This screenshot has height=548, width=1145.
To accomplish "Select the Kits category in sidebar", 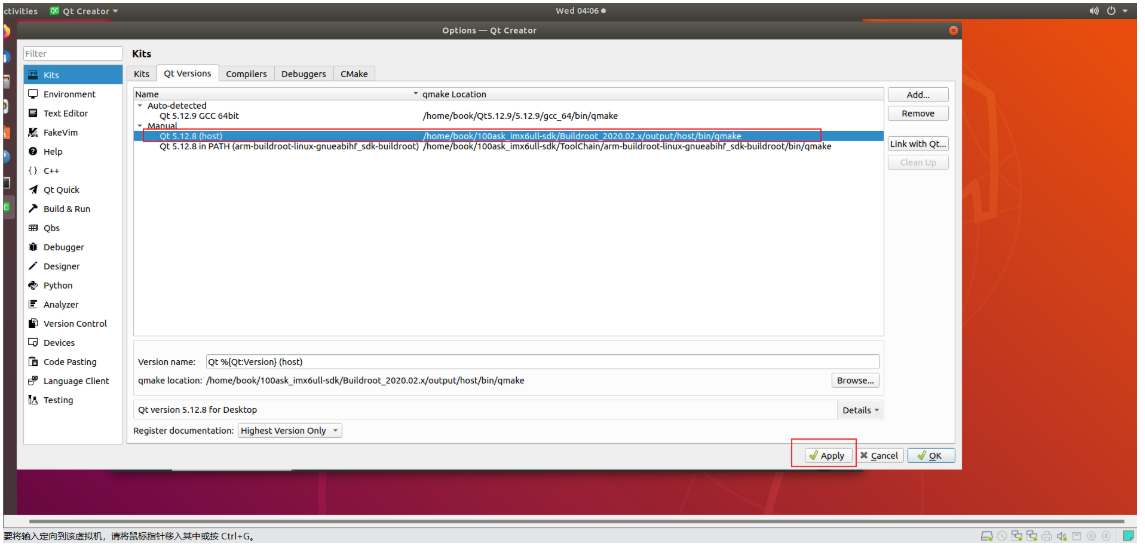I will click(73, 75).
